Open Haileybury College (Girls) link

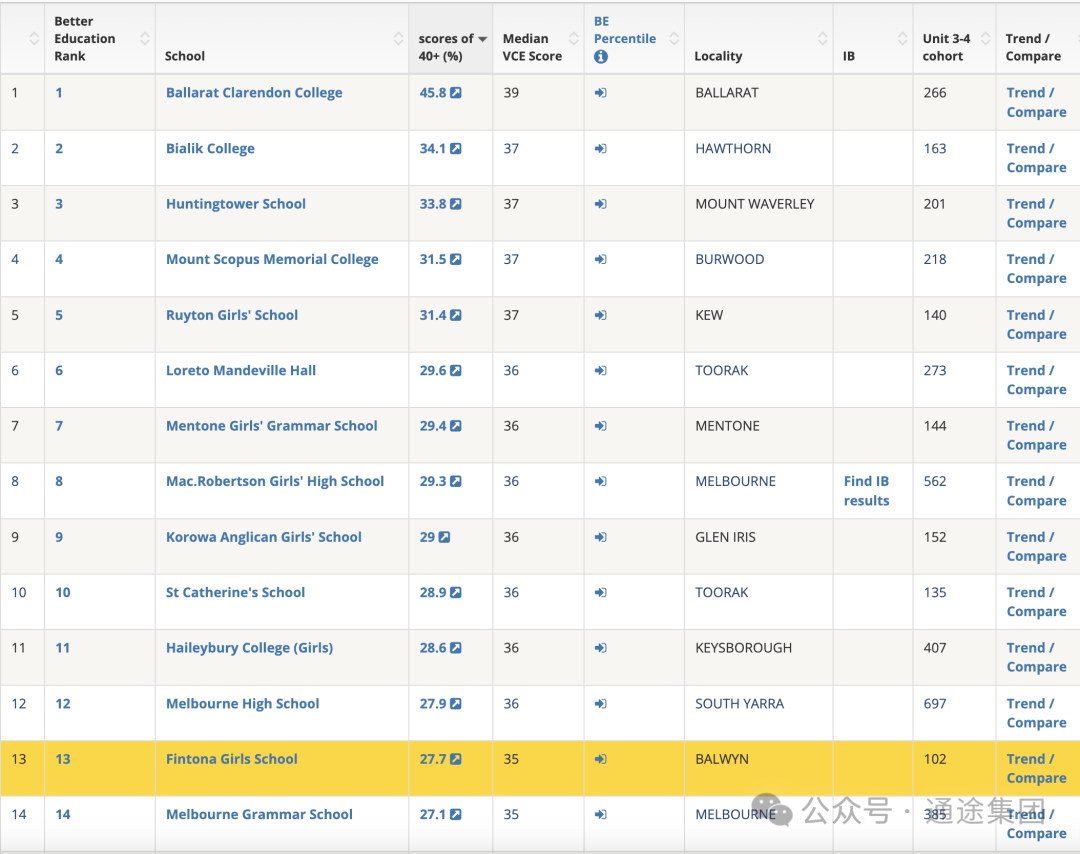249,648
